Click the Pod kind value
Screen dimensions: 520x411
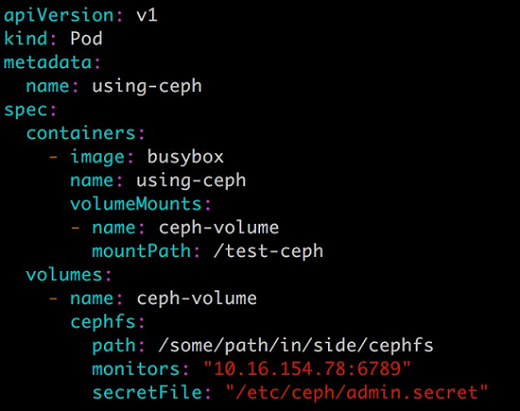86,39
